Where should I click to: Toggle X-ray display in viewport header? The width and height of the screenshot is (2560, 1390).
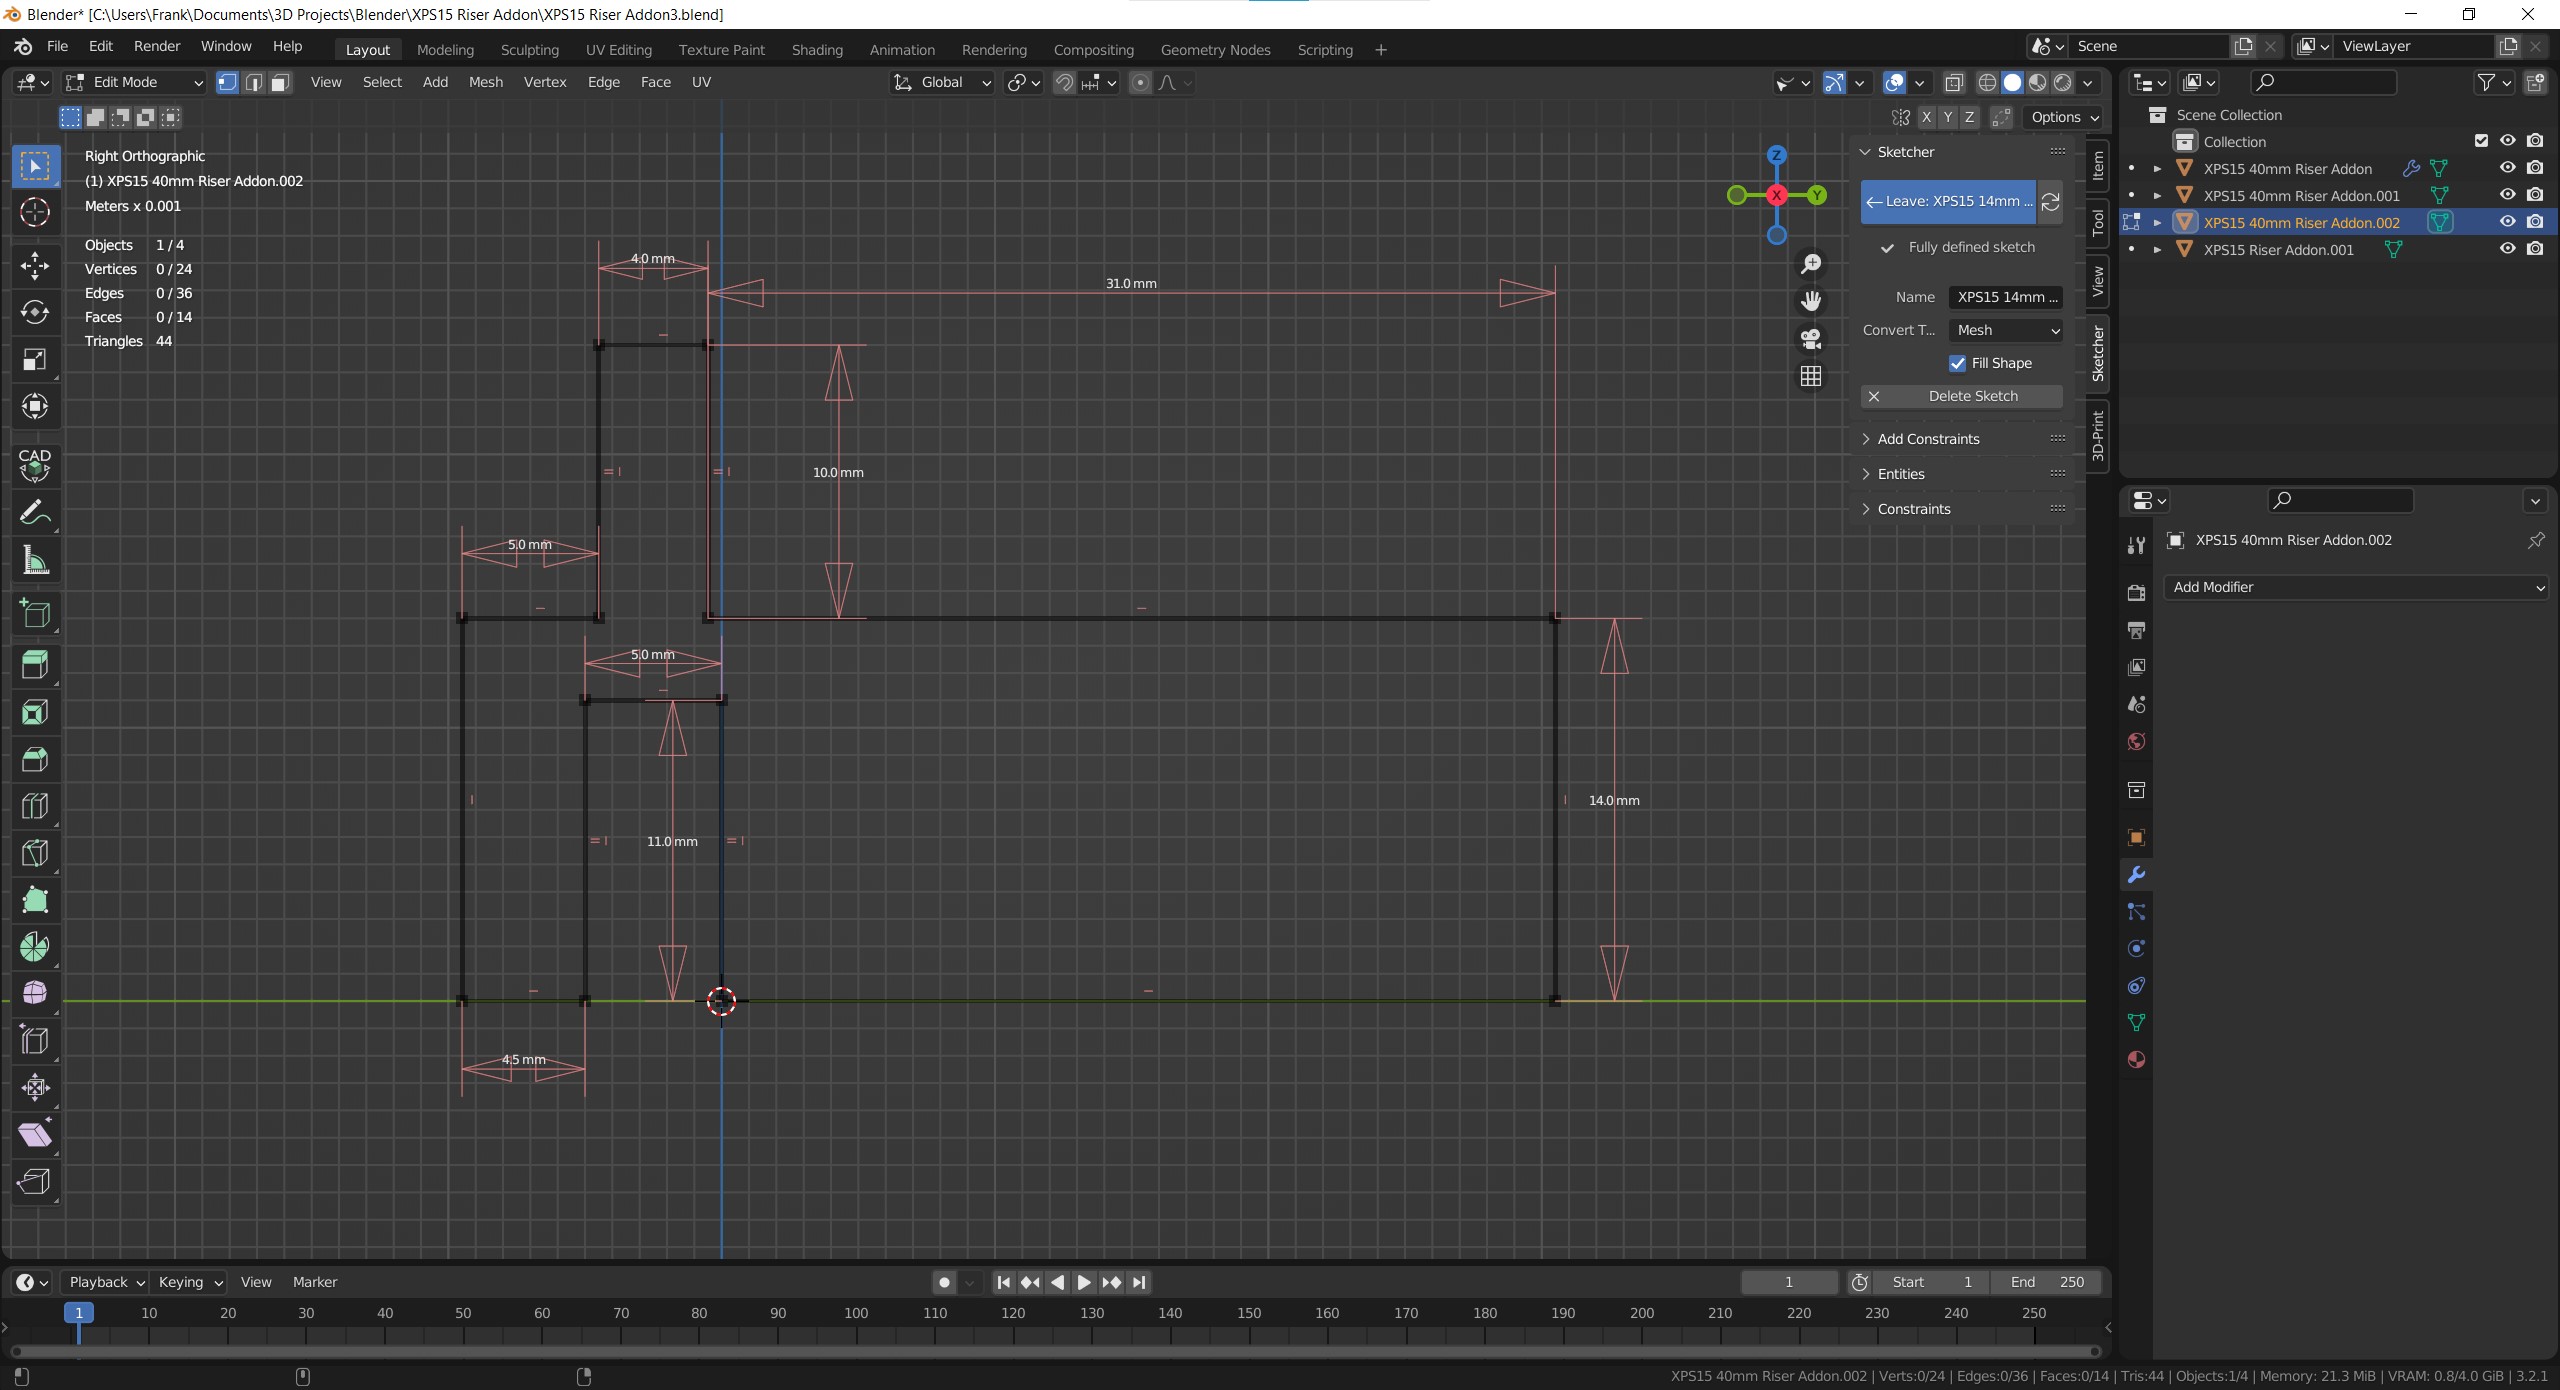pos(1954,83)
